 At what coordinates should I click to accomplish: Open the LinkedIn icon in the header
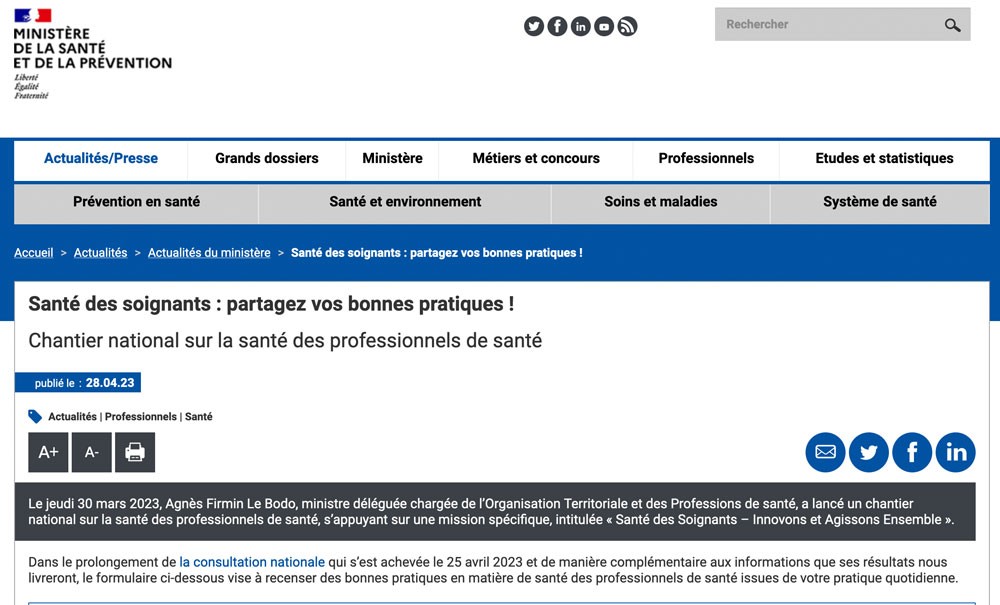pyautogui.click(x=580, y=27)
